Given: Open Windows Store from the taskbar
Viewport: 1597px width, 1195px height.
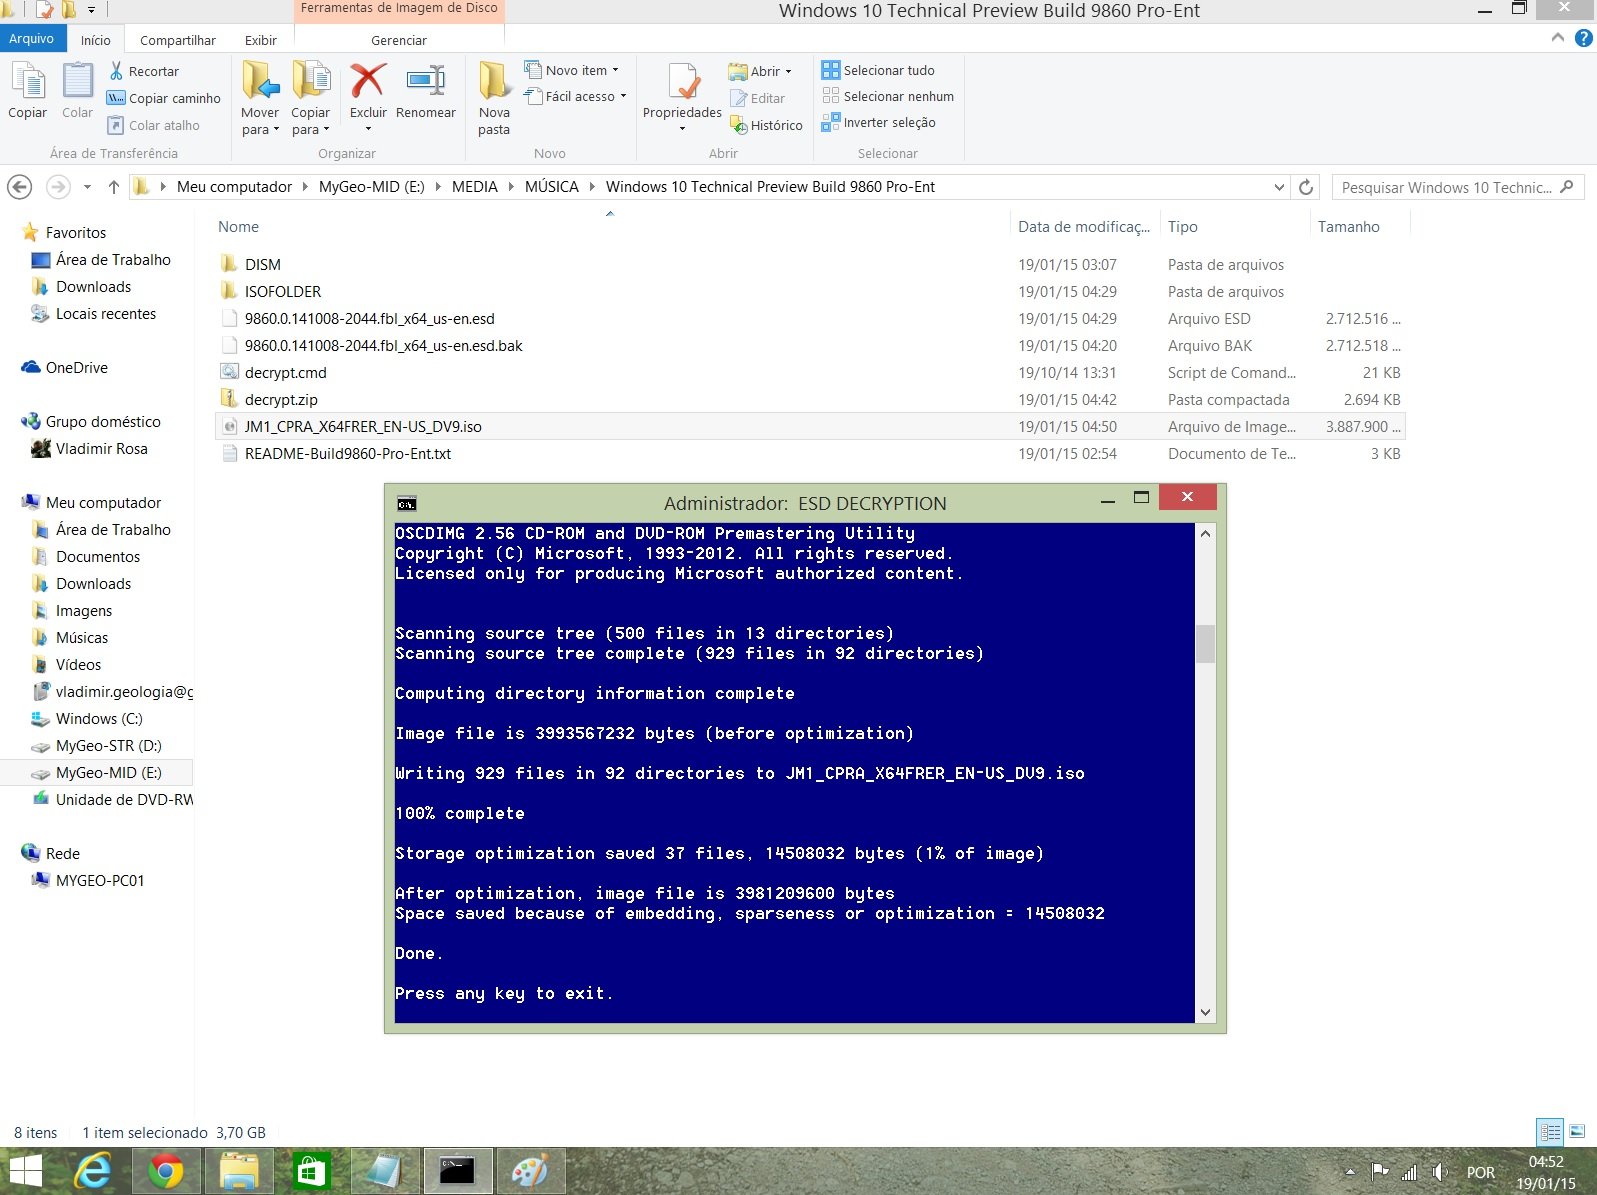Looking at the screenshot, I should [311, 1171].
